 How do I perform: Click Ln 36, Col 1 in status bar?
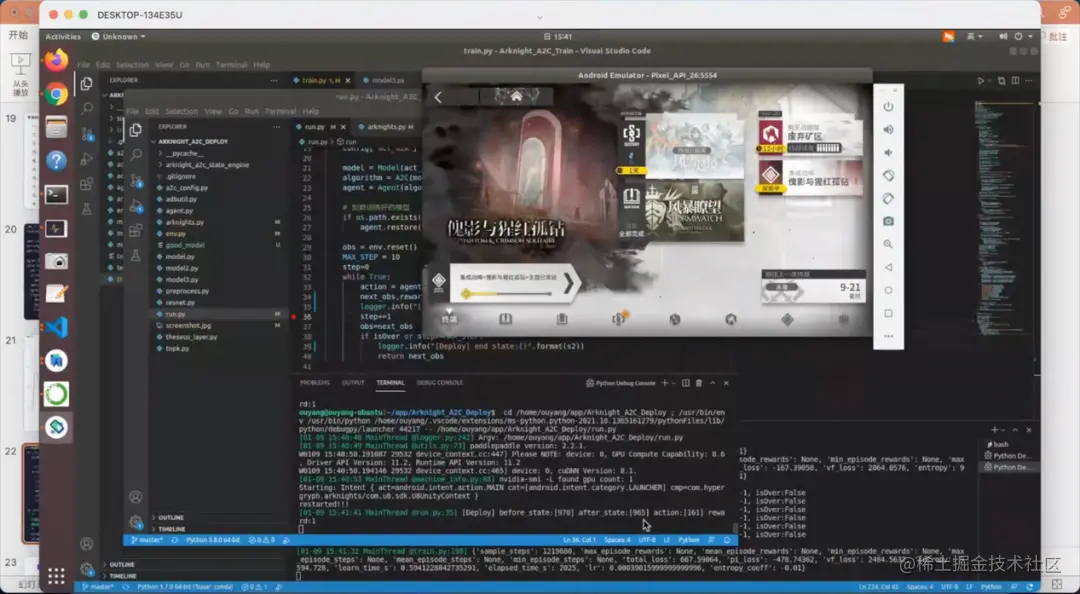(x=579, y=540)
